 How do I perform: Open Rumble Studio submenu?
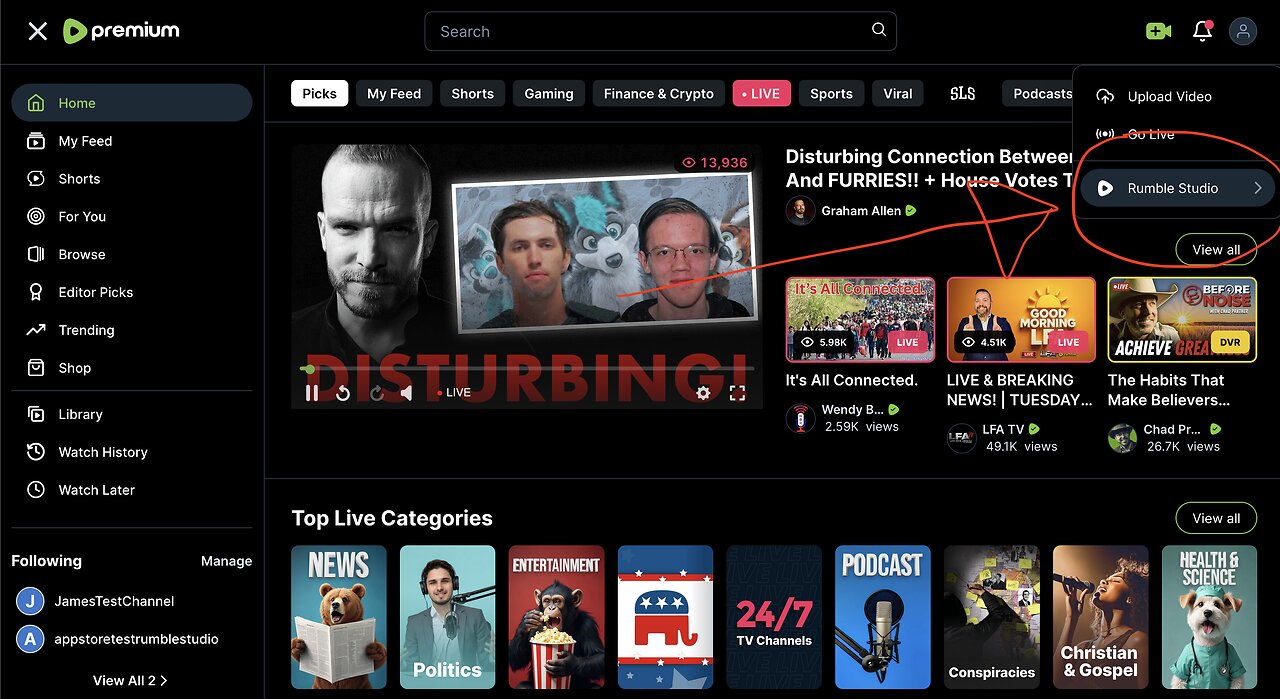pyautogui.click(x=1177, y=188)
